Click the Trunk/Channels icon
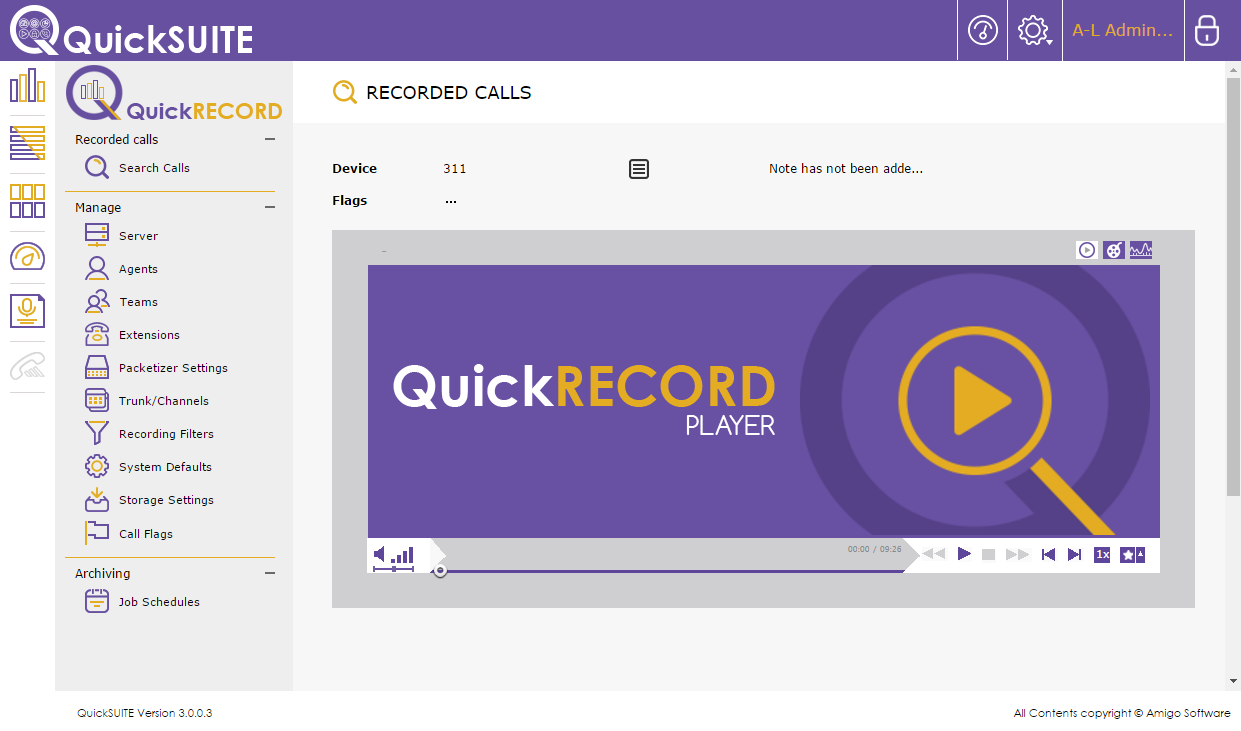The width and height of the screenshot is (1241, 731). pos(97,400)
